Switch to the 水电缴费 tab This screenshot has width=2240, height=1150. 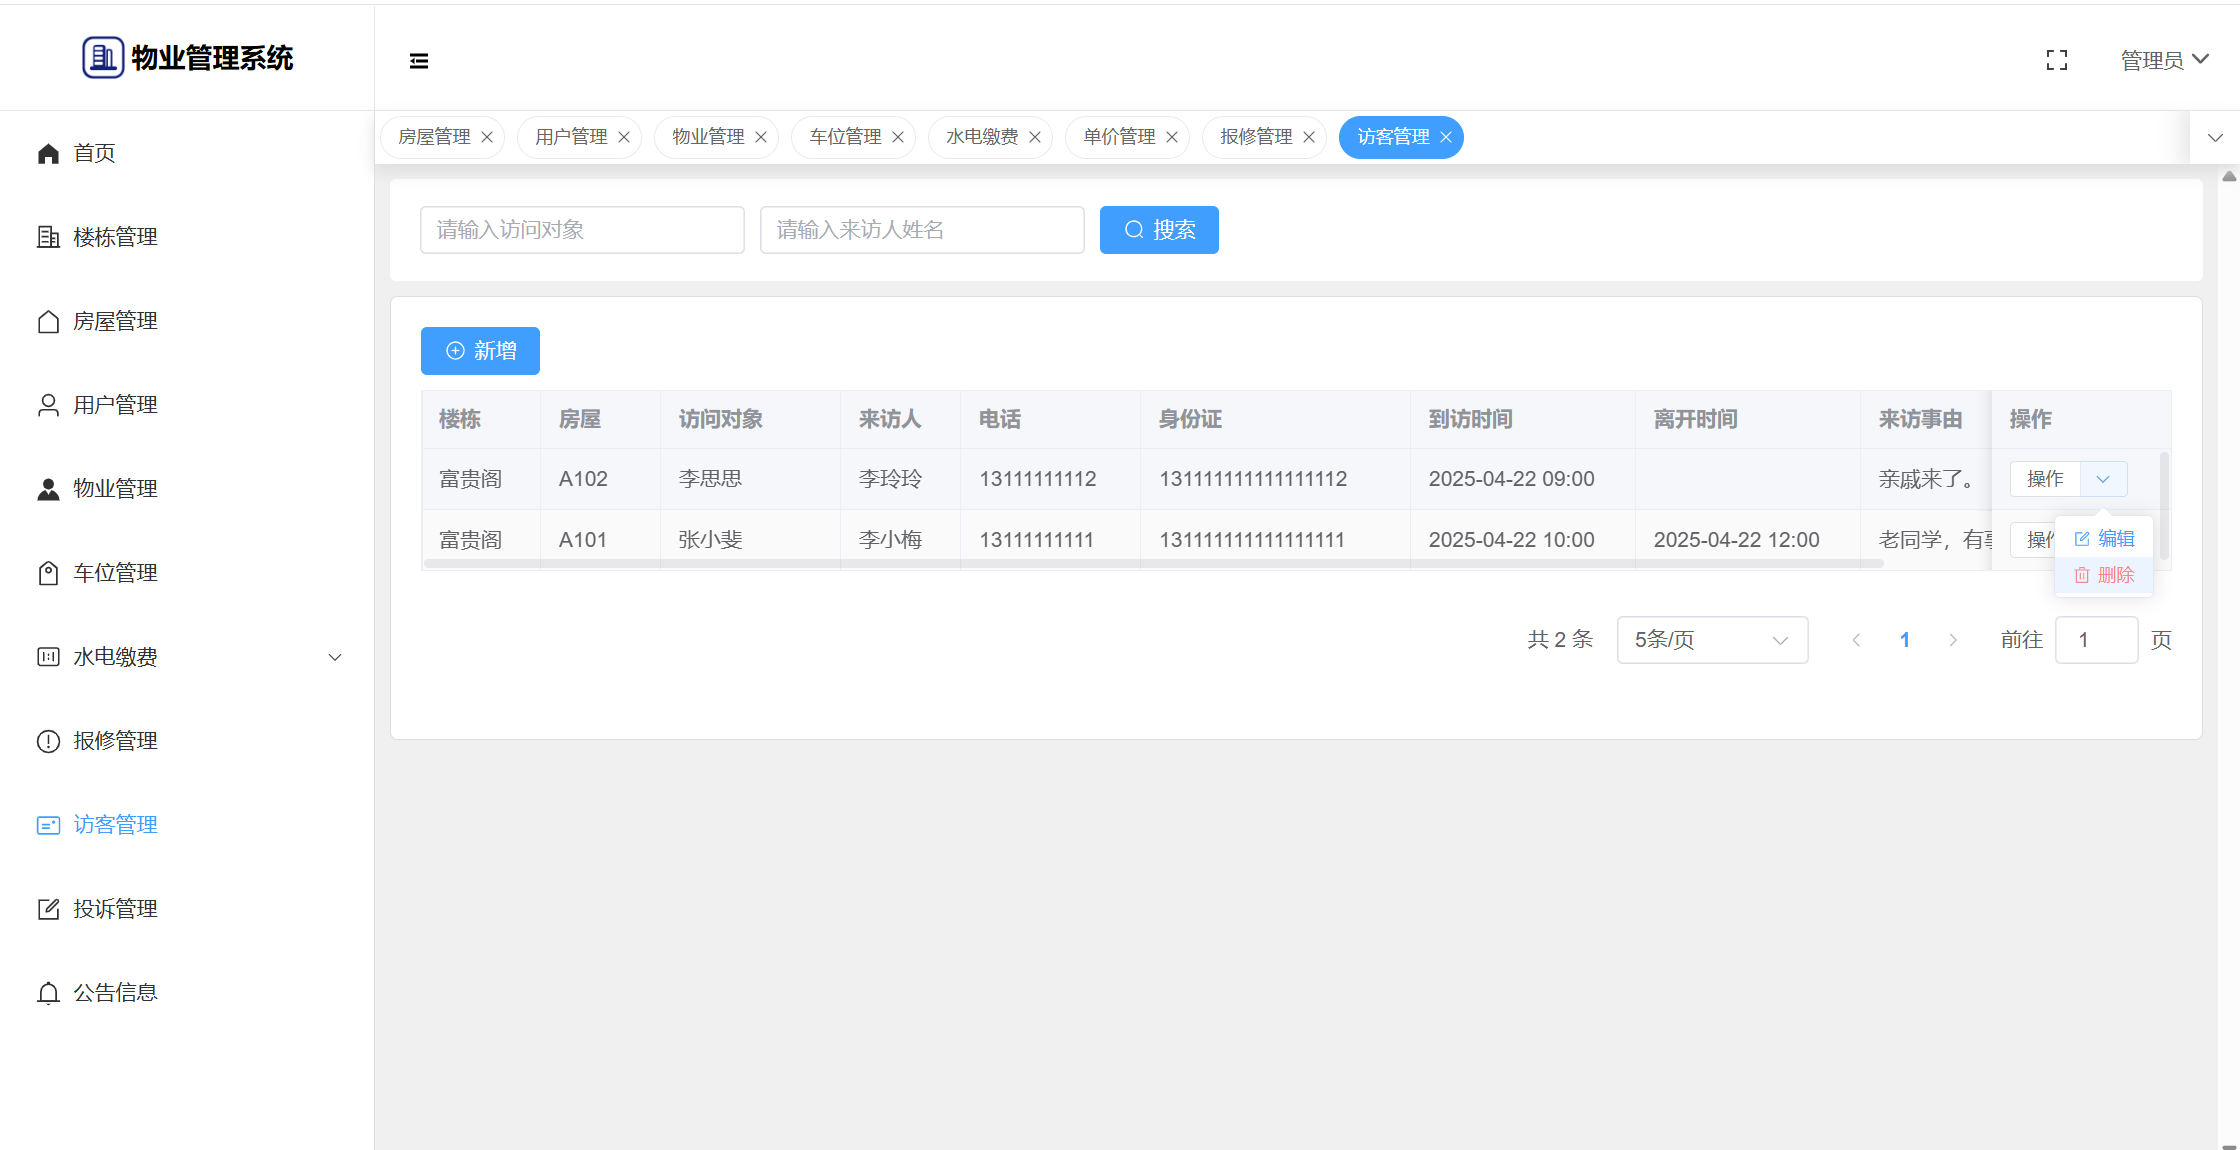(981, 137)
